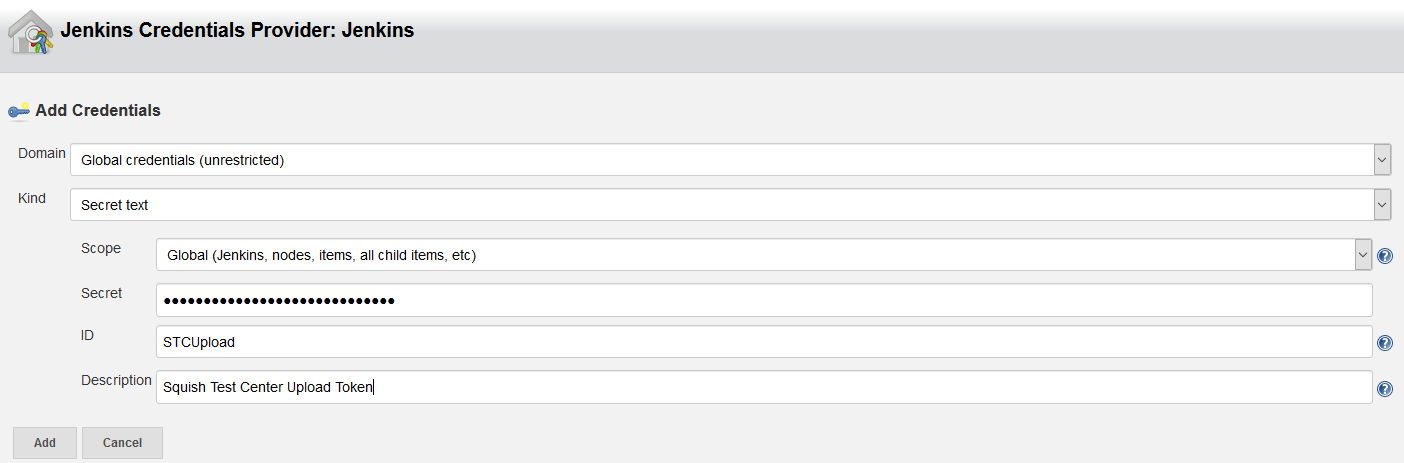
Task: Open help for the Description field
Action: coord(1385,389)
